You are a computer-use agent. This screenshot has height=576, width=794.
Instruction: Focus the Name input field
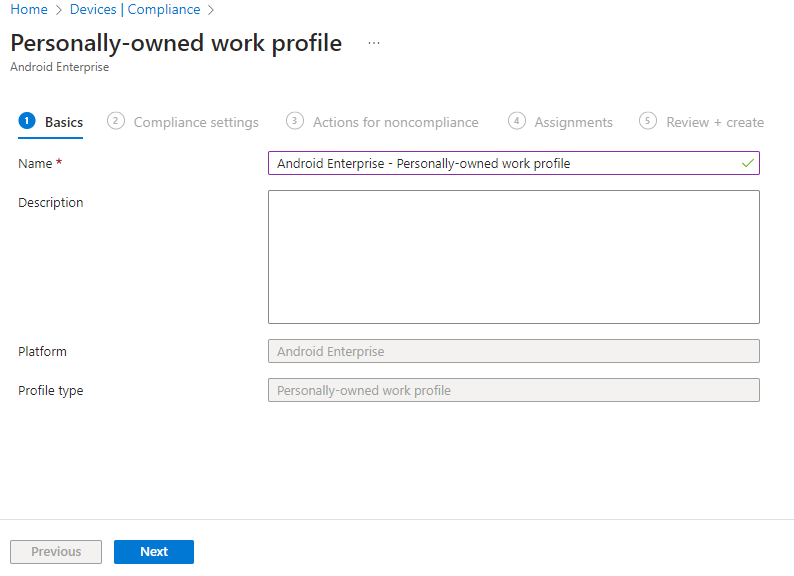point(513,163)
